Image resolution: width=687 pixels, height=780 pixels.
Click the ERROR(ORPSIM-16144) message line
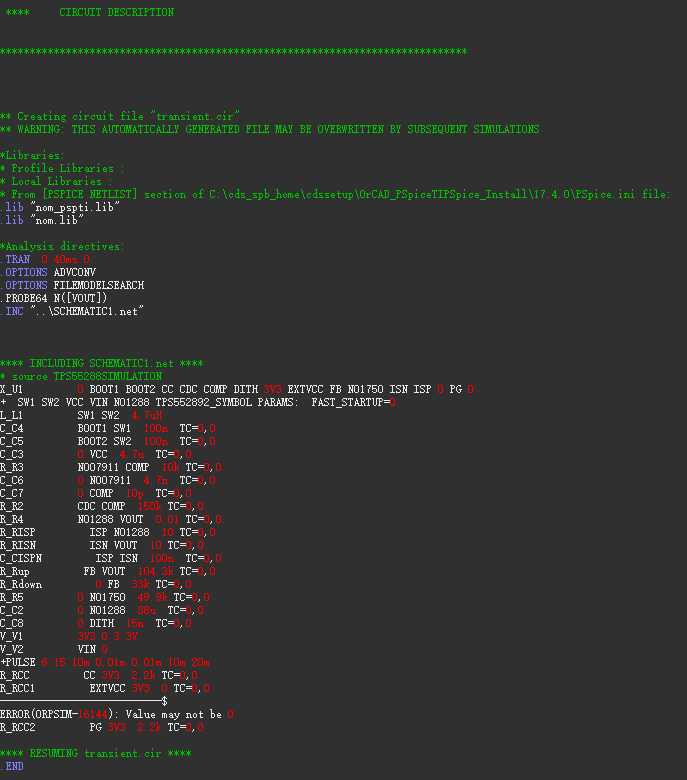(x=117, y=714)
